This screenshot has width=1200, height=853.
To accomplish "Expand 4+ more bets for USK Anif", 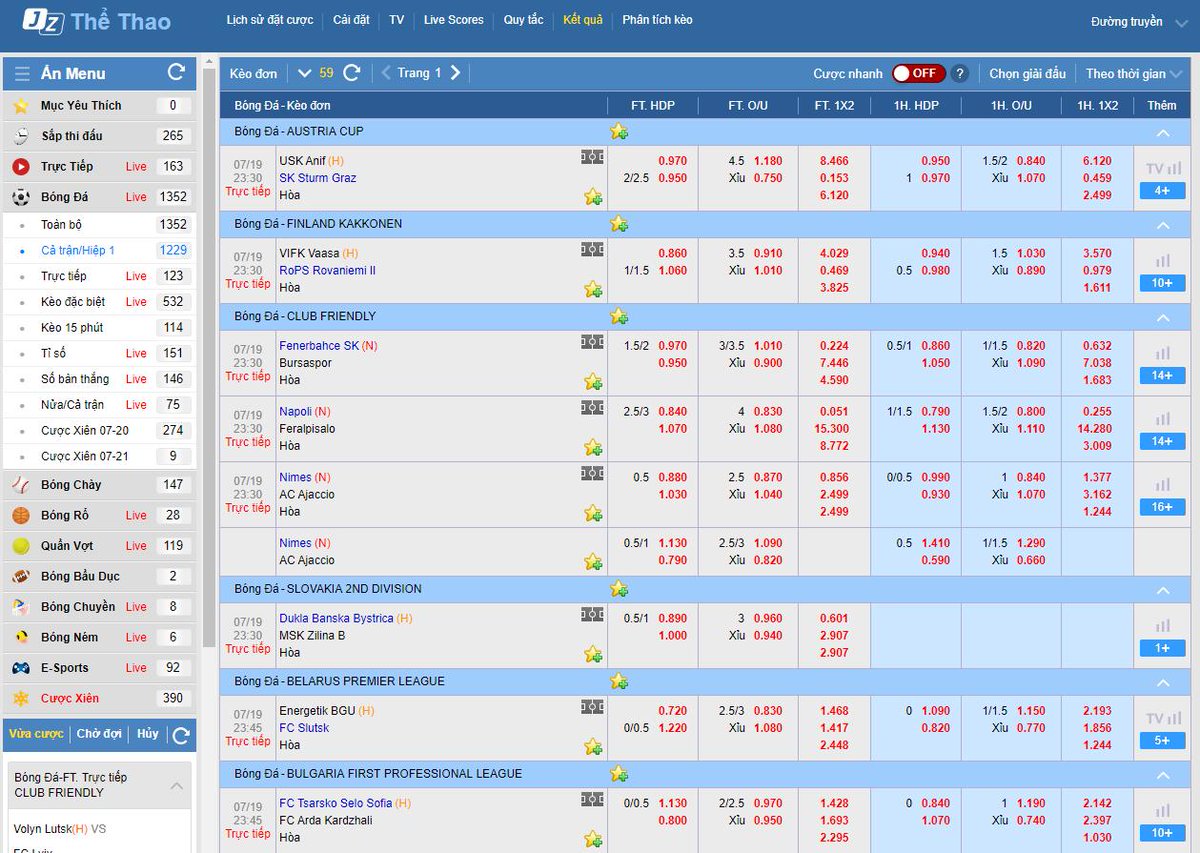I will [x=1162, y=190].
